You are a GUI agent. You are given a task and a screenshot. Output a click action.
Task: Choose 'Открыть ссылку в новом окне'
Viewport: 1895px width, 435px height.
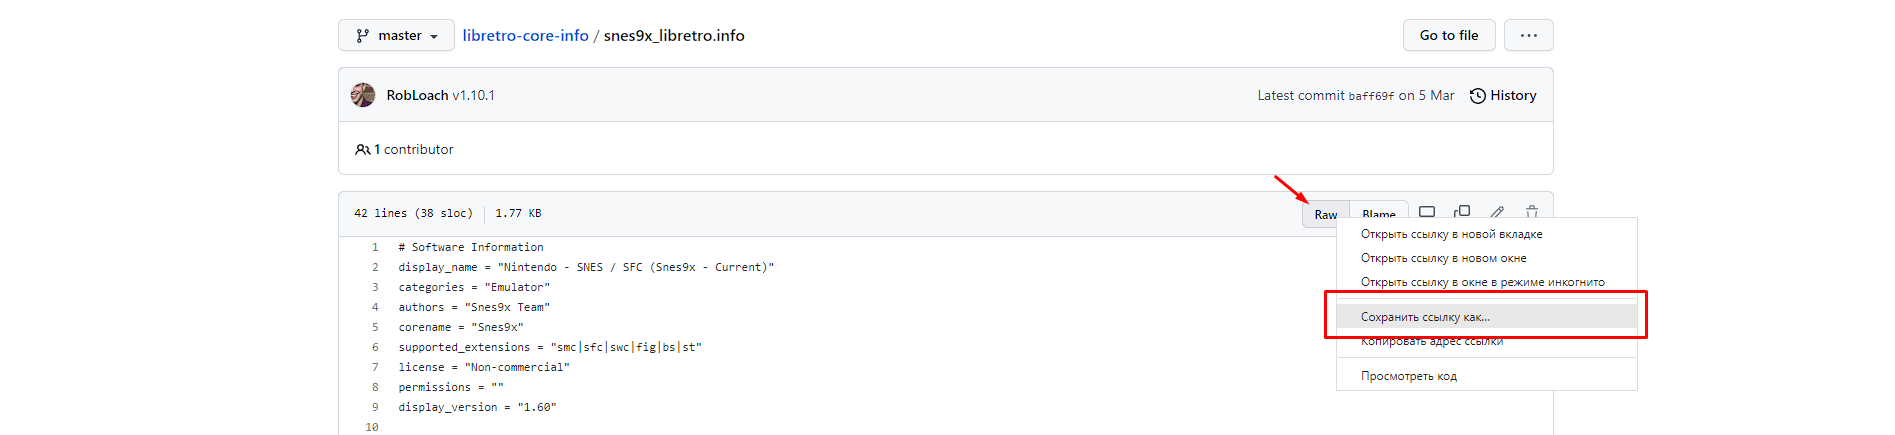click(1443, 258)
